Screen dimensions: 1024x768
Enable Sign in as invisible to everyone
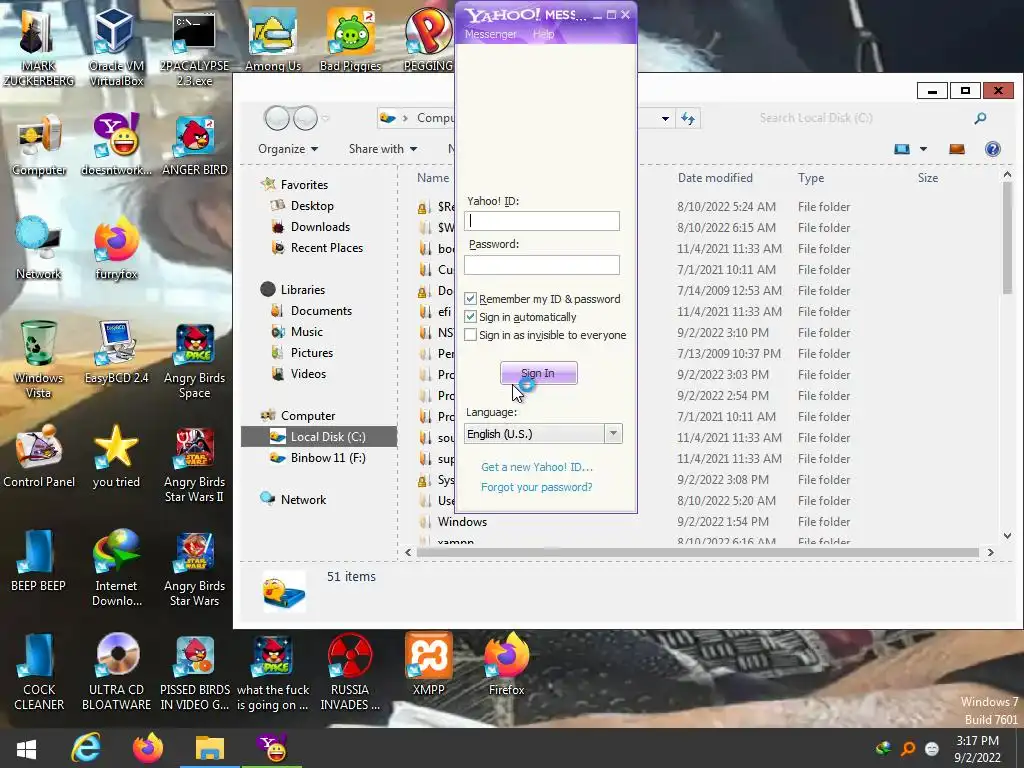(470, 335)
